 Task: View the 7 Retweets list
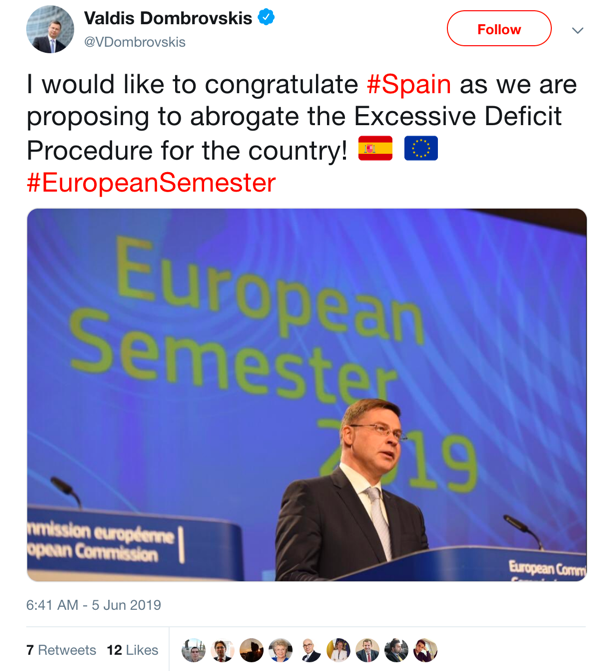61,650
